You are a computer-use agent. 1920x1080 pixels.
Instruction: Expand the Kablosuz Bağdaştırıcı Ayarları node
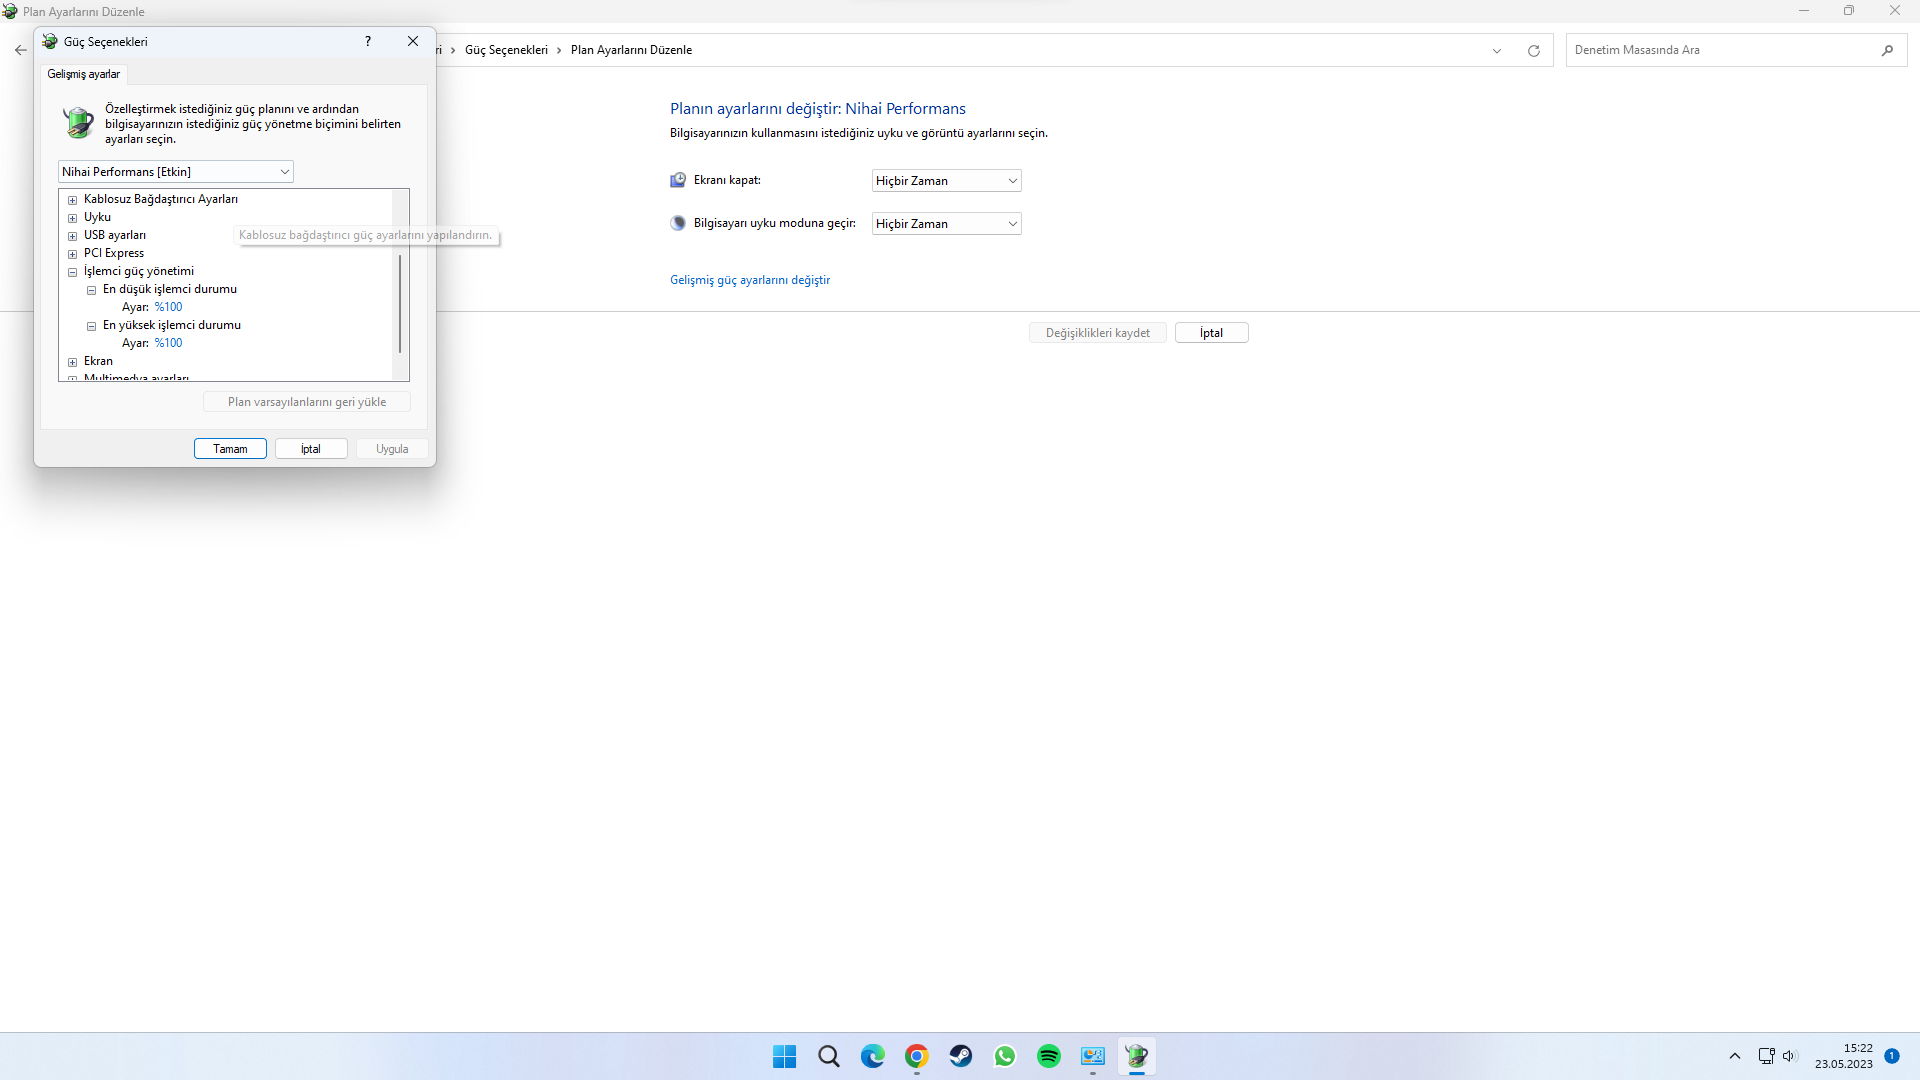point(72,200)
